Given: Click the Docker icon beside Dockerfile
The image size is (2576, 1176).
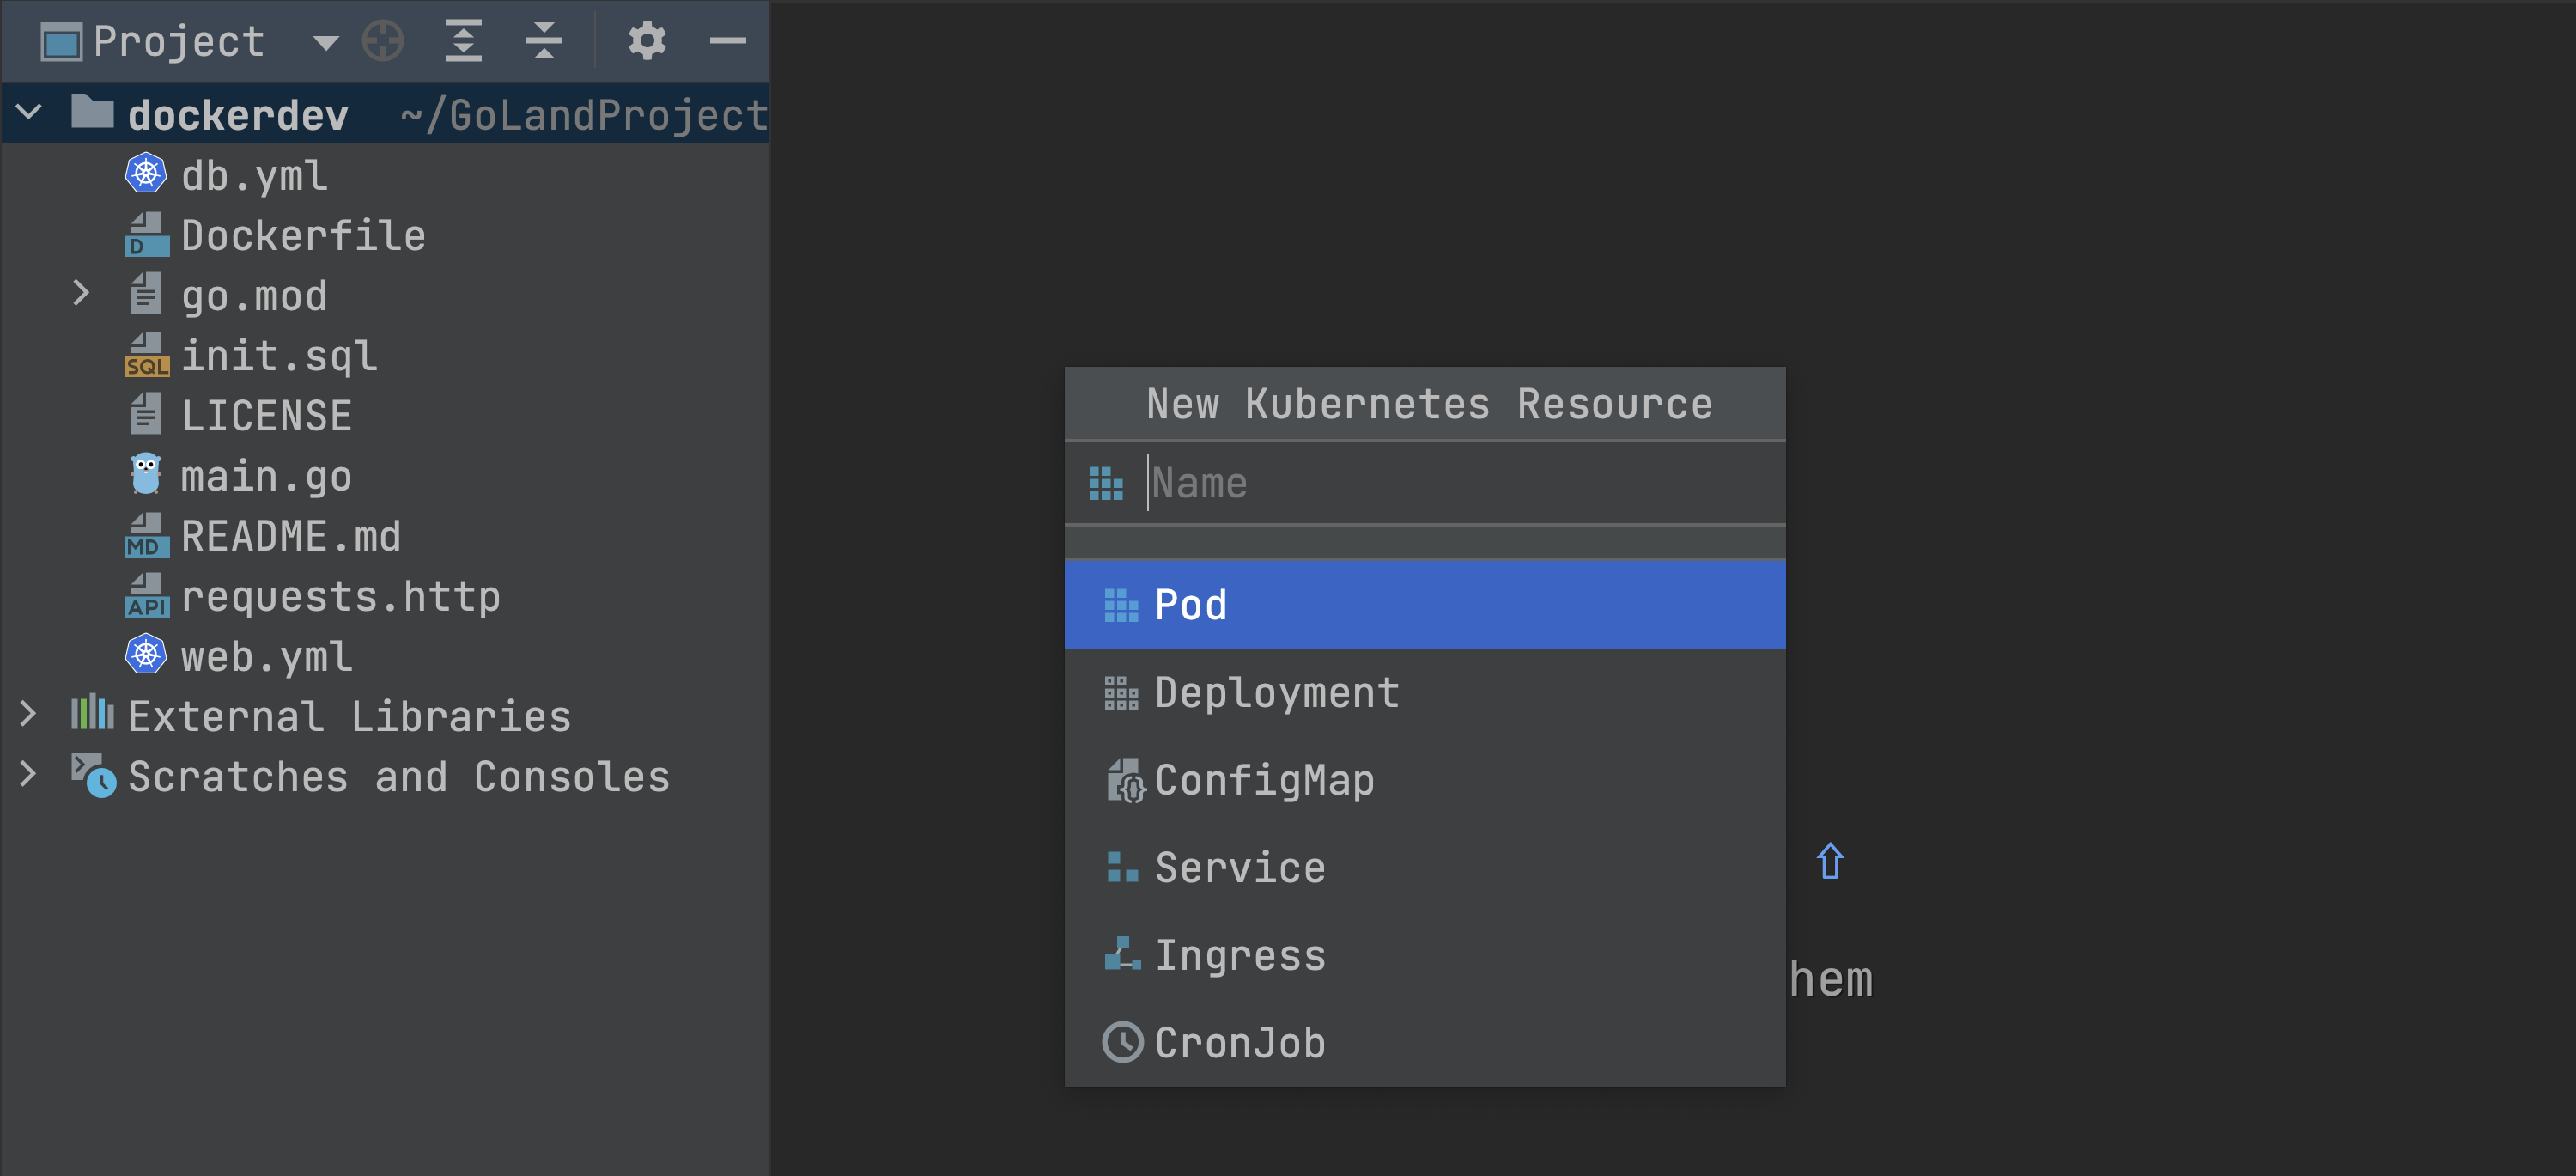Looking at the screenshot, I should tap(146, 235).
